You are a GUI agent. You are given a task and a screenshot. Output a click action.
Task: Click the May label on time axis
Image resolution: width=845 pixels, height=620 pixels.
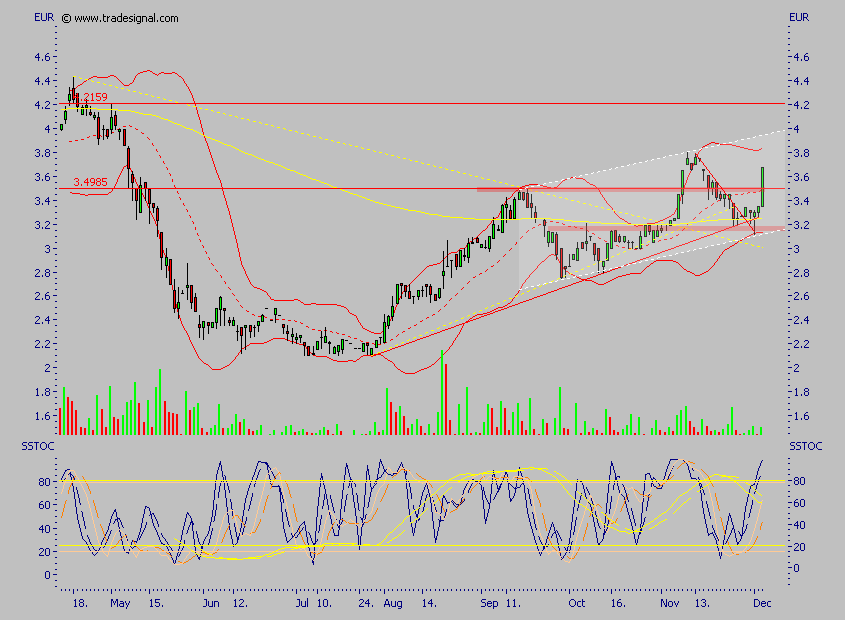click(x=120, y=605)
